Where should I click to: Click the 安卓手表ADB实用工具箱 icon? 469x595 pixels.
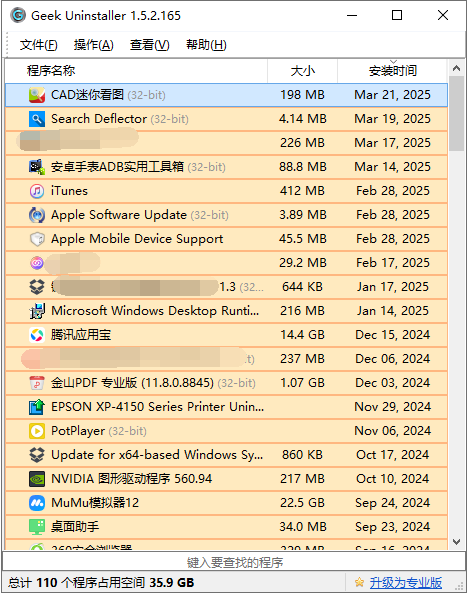coord(37,167)
